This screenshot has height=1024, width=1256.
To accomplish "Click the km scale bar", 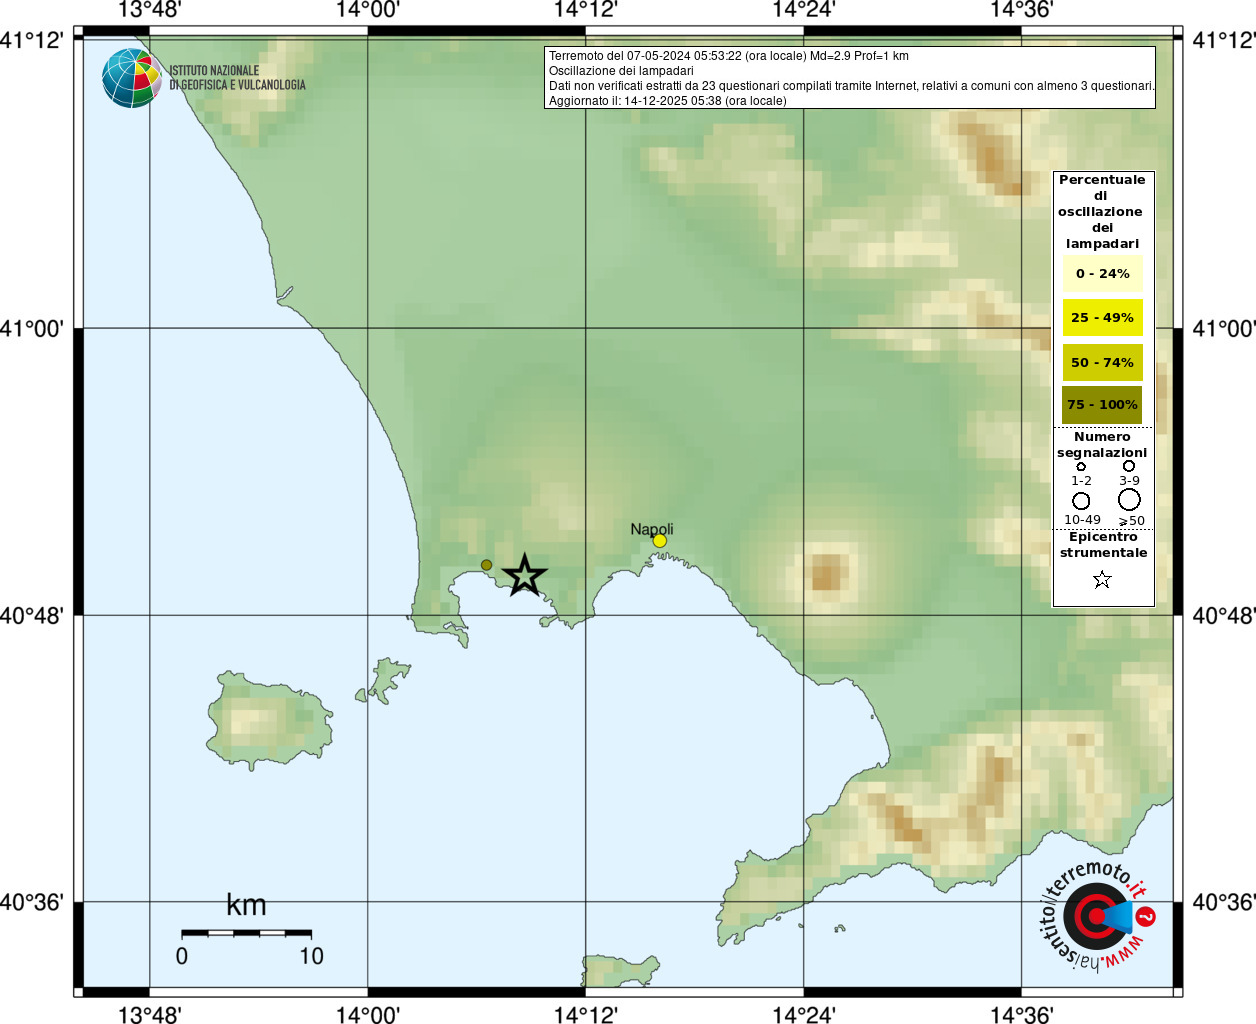I will pyautogui.click(x=246, y=933).
